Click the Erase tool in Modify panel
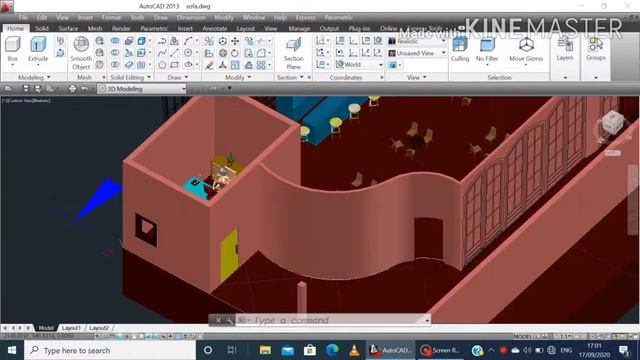 coord(209,64)
